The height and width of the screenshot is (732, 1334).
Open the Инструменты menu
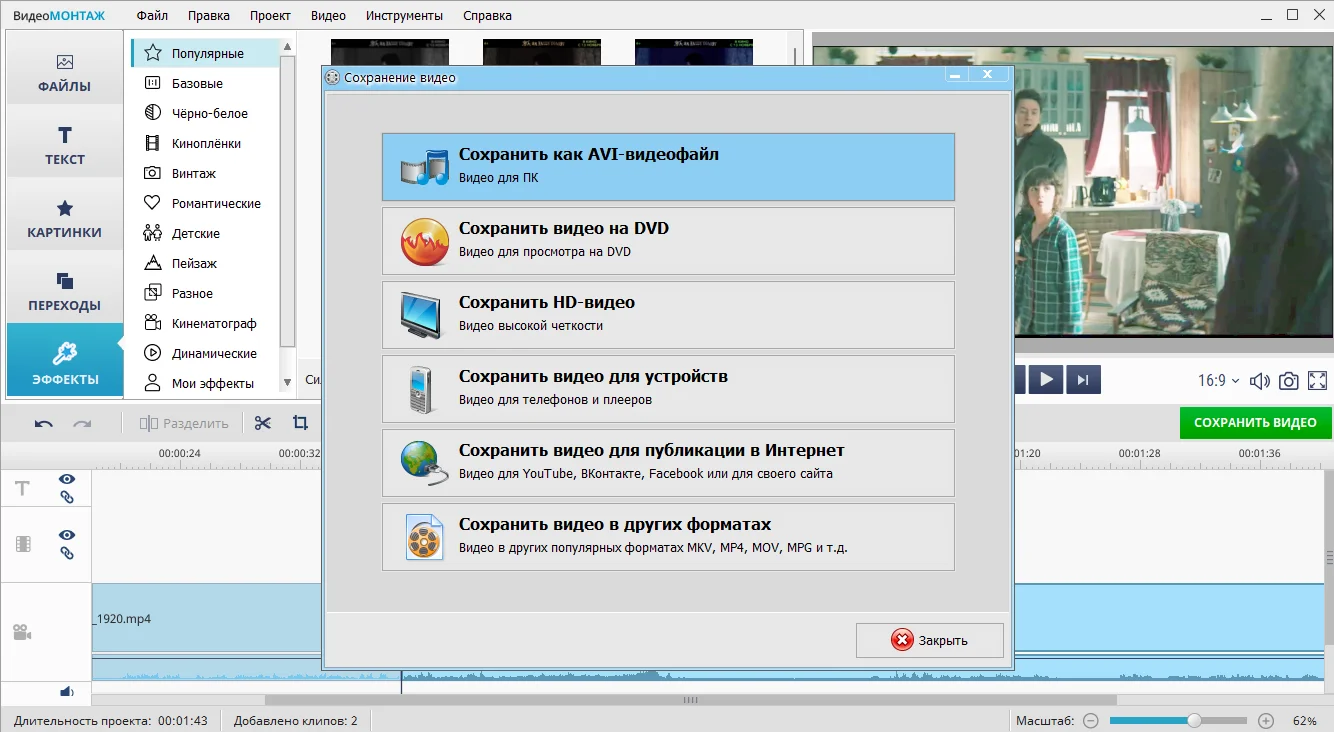[404, 15]
